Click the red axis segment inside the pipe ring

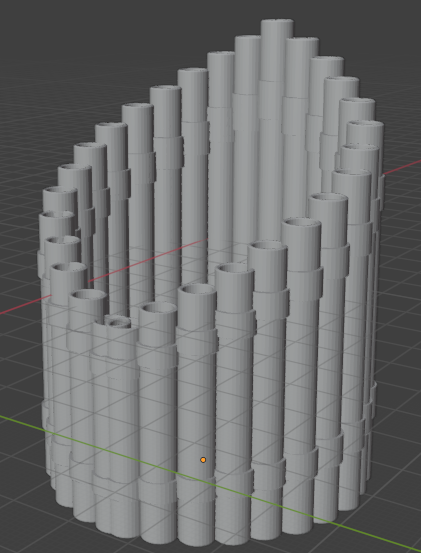148,260
